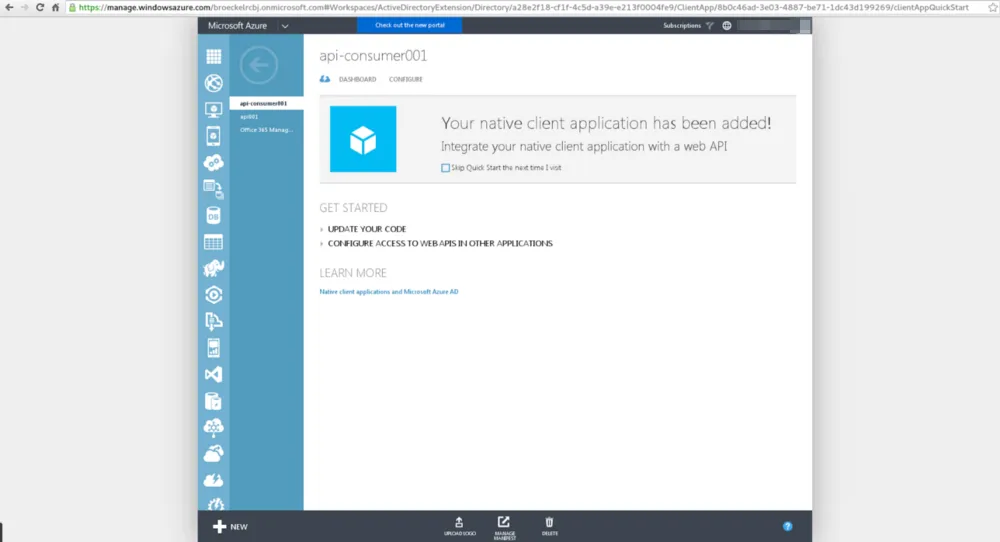Viewport: 1000px width, 542px height.
Task: Click the Microsoft Azure logo text
Action: pyautogui.click(x=237, y=26)
